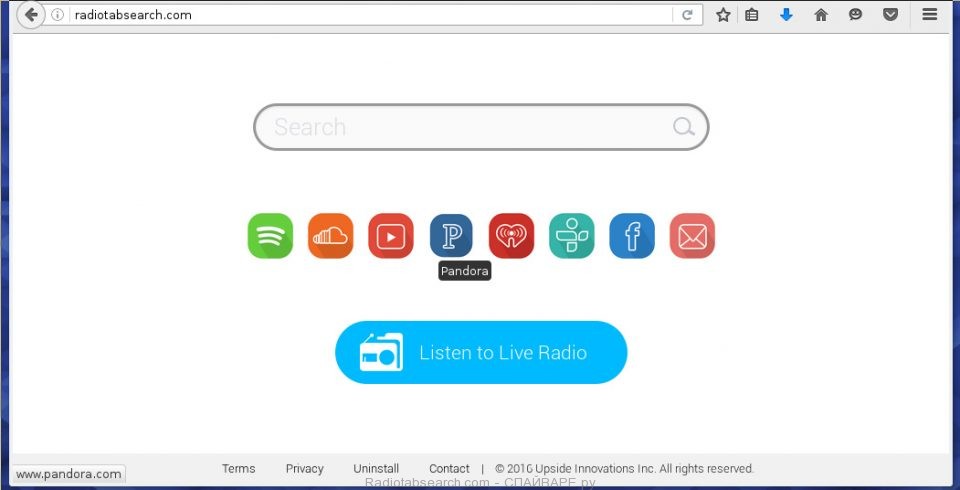Open the Pandora shortcut icon
This screenshot has height=490, width=960.
[x=451, y=236]
